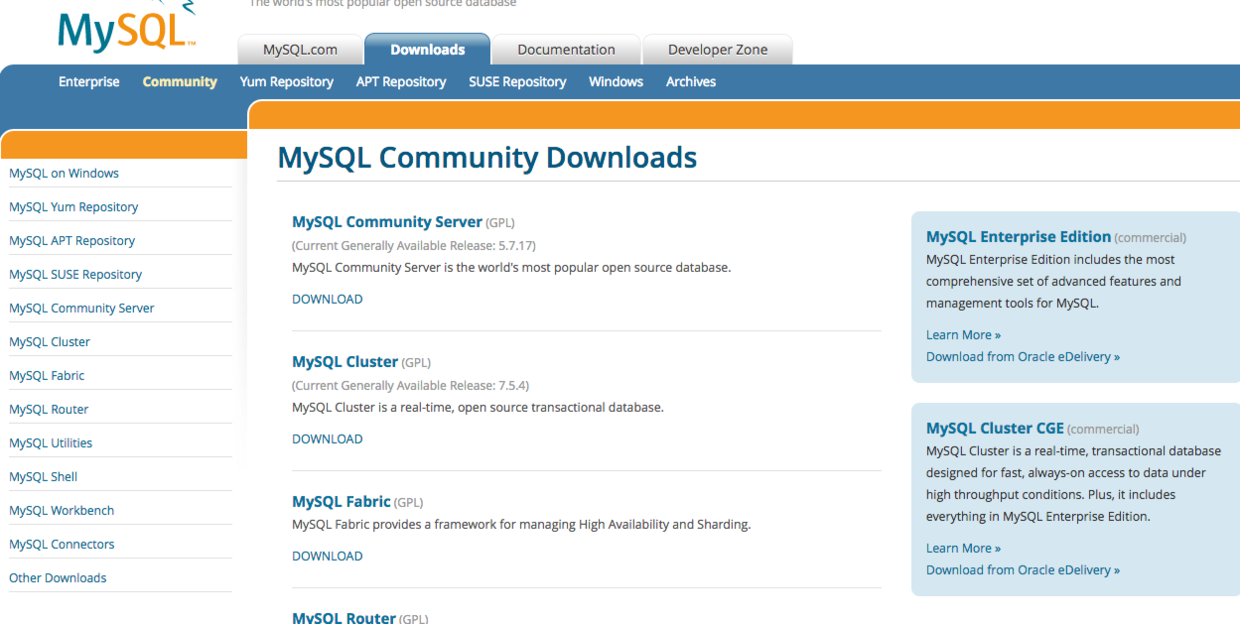Open MySQL Community Server sidebar link
1240x624 pixels.
pyautogui.click(x=82, y=308)
